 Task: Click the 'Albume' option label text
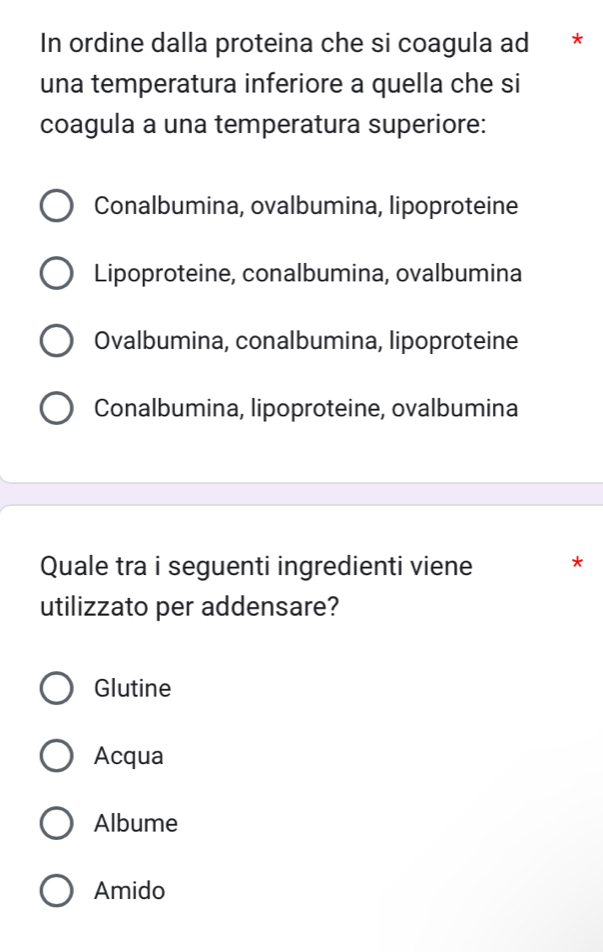(x=135, y=824)
